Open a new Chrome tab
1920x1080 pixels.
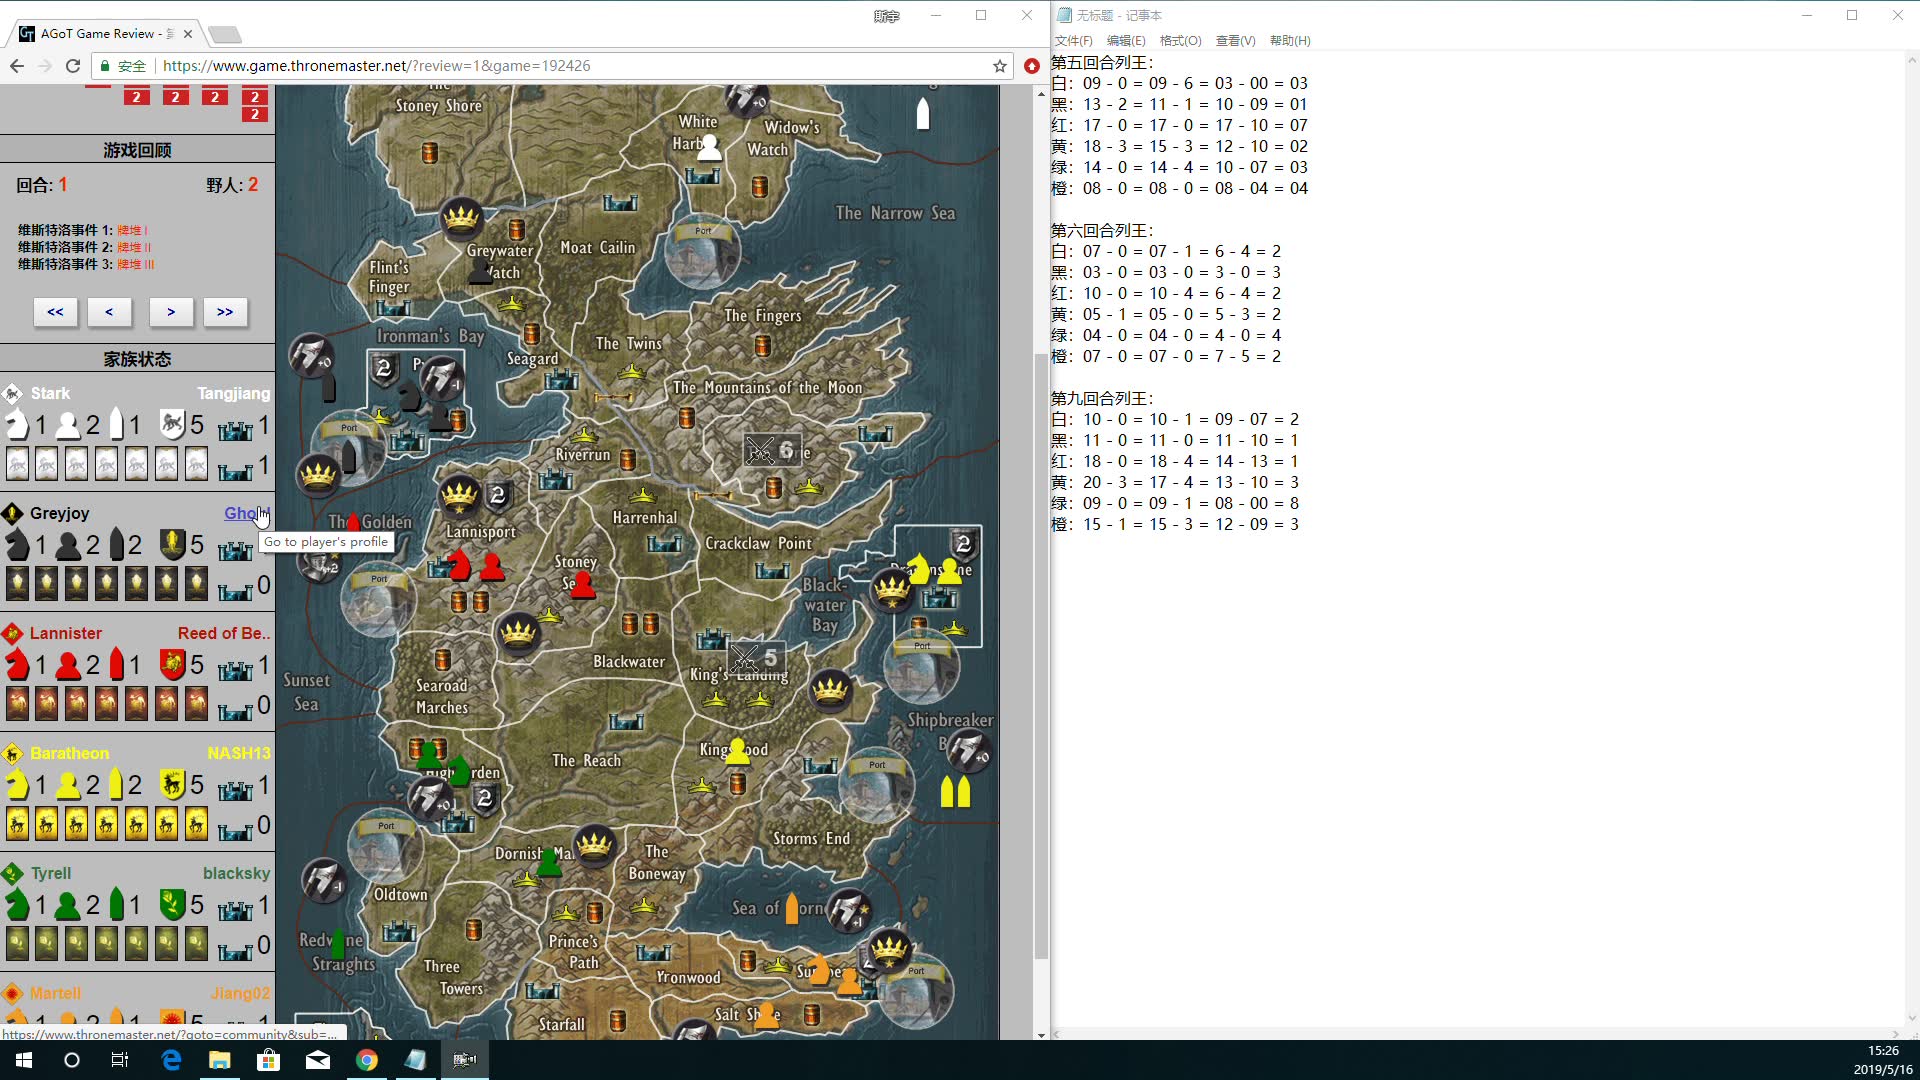[225, 35]
